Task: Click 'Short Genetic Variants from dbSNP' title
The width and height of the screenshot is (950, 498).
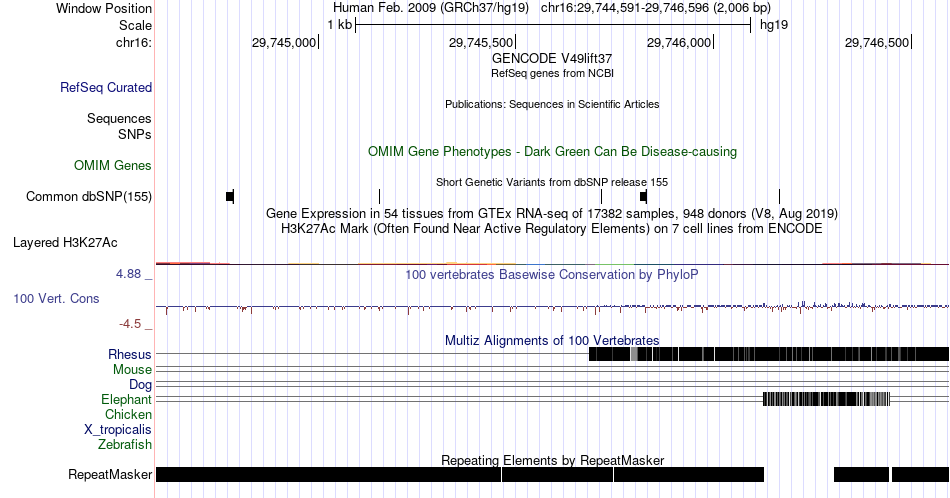Action: tap(552, 182)
